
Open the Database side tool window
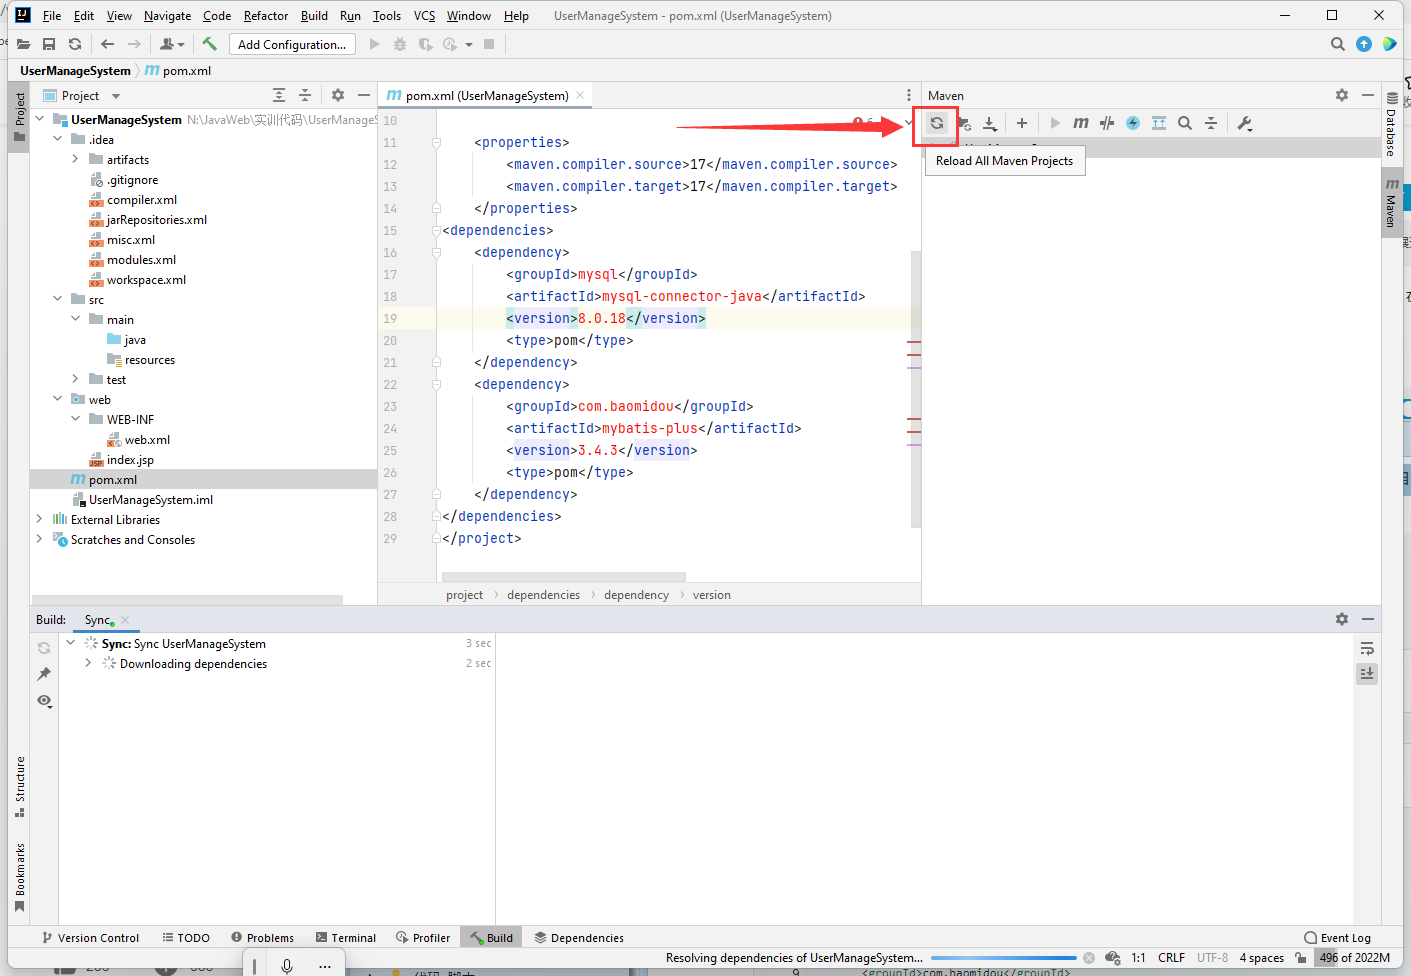[x=1391, y=125]
